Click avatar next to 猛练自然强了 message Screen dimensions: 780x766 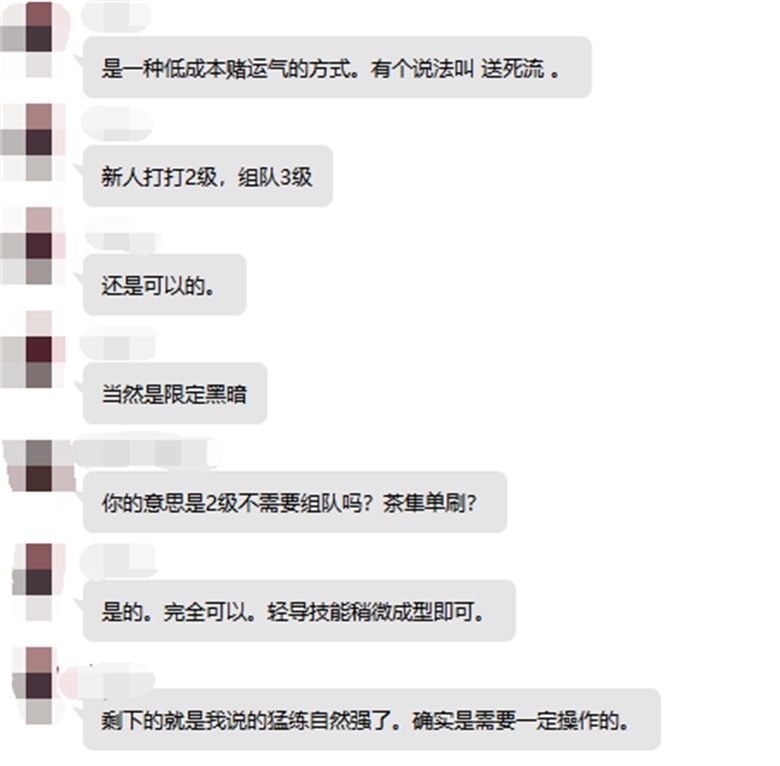coord(38,685)
